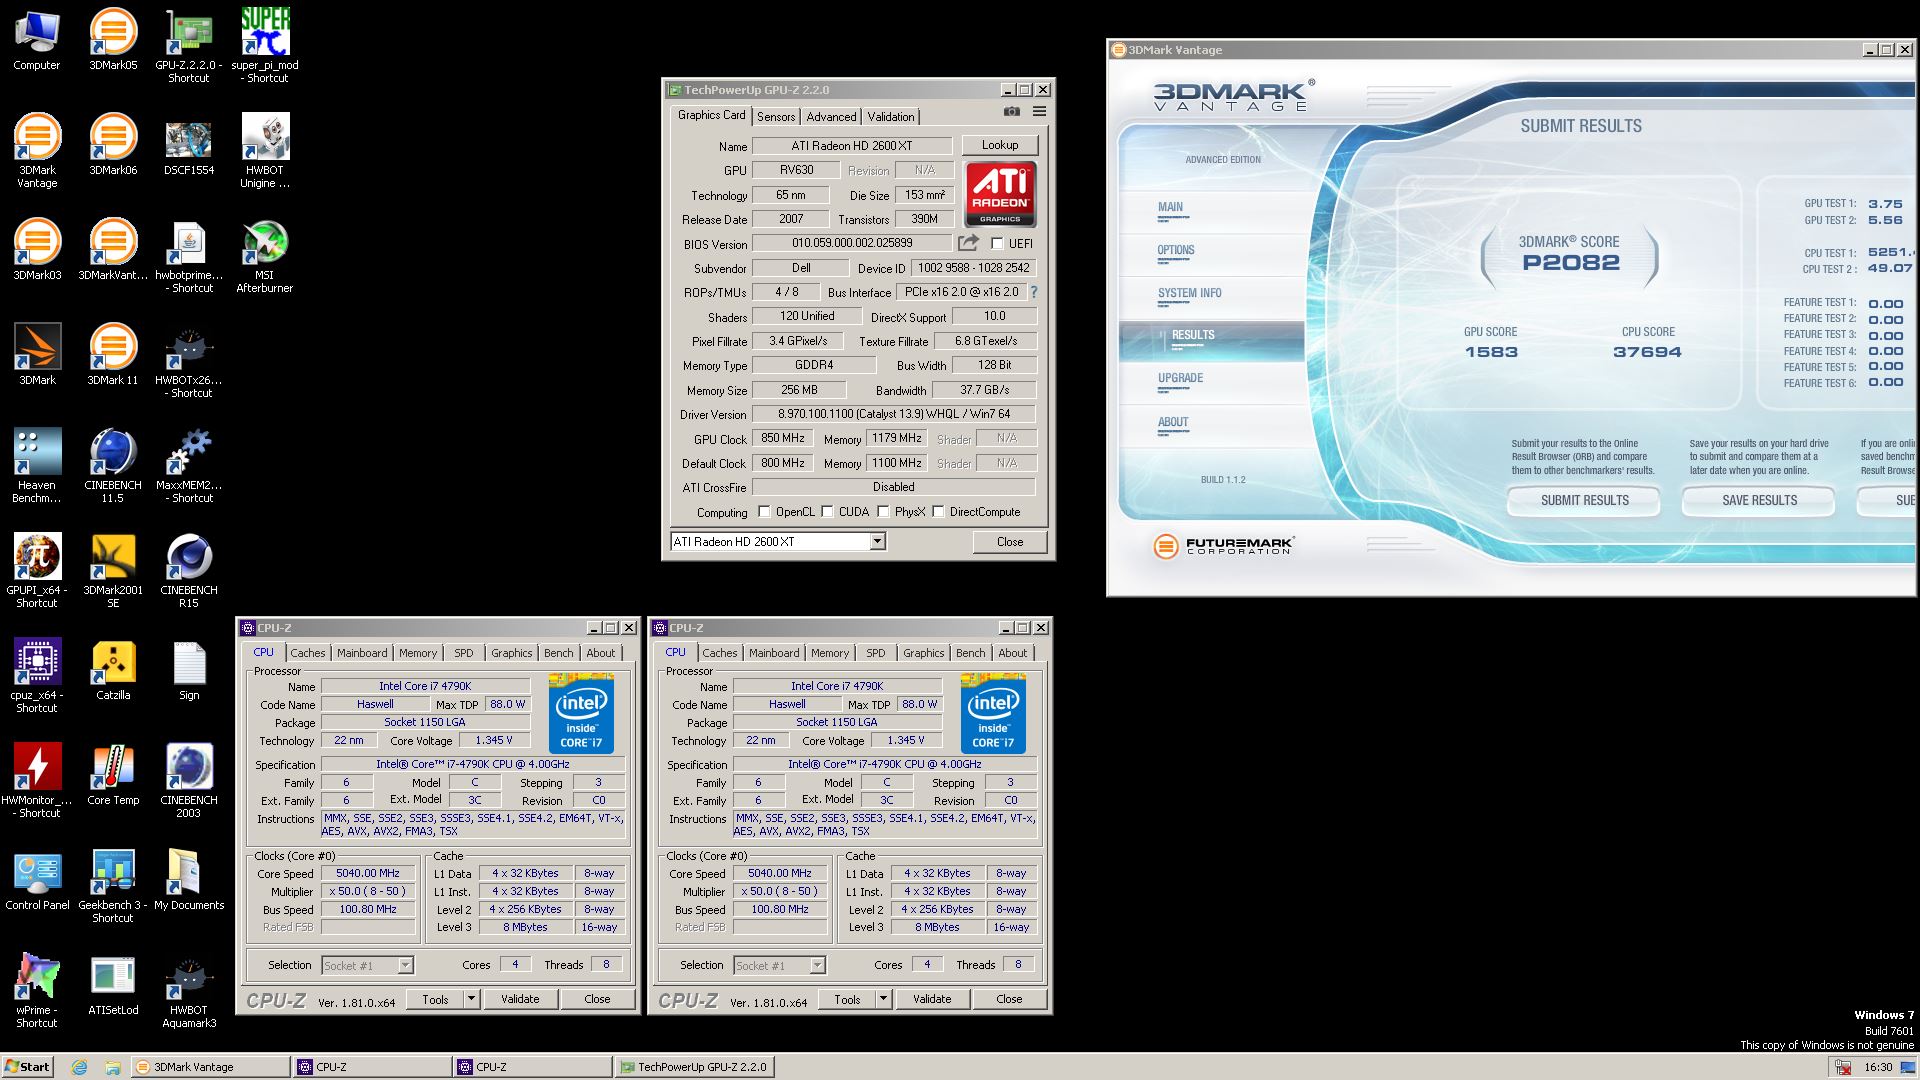The width and height of the screenshot is (1920, 1080).
Task: Click Tools button in right CPU-Z
Action: 847,999
